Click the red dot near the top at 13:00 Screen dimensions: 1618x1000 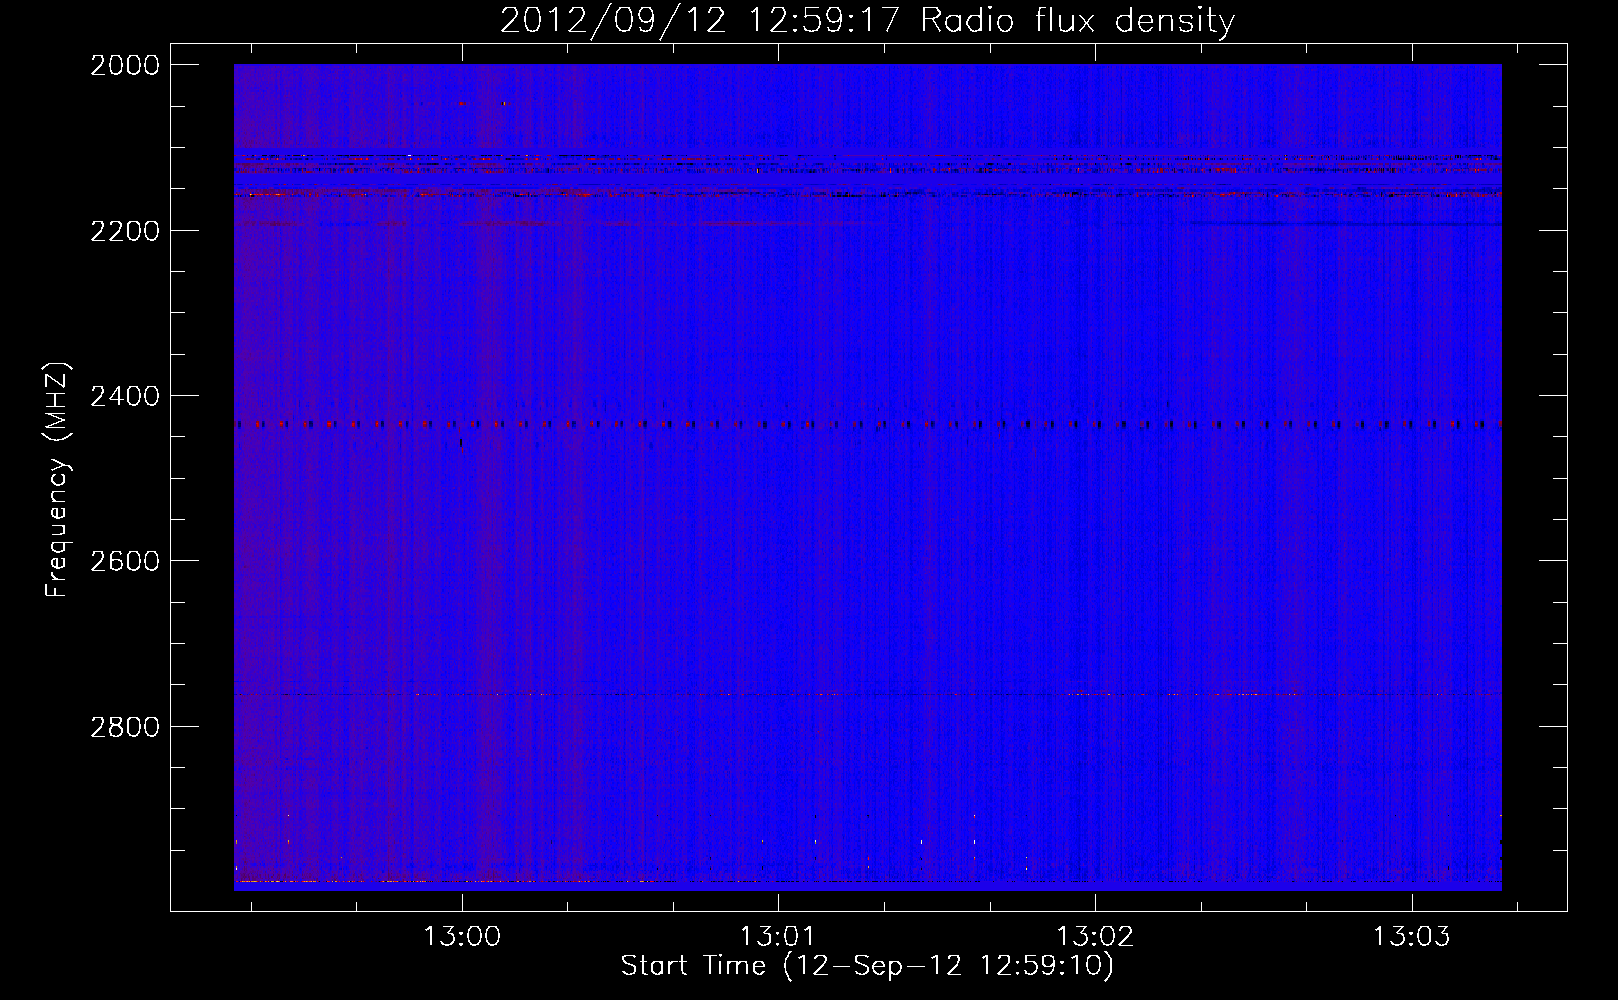point(461,103)
